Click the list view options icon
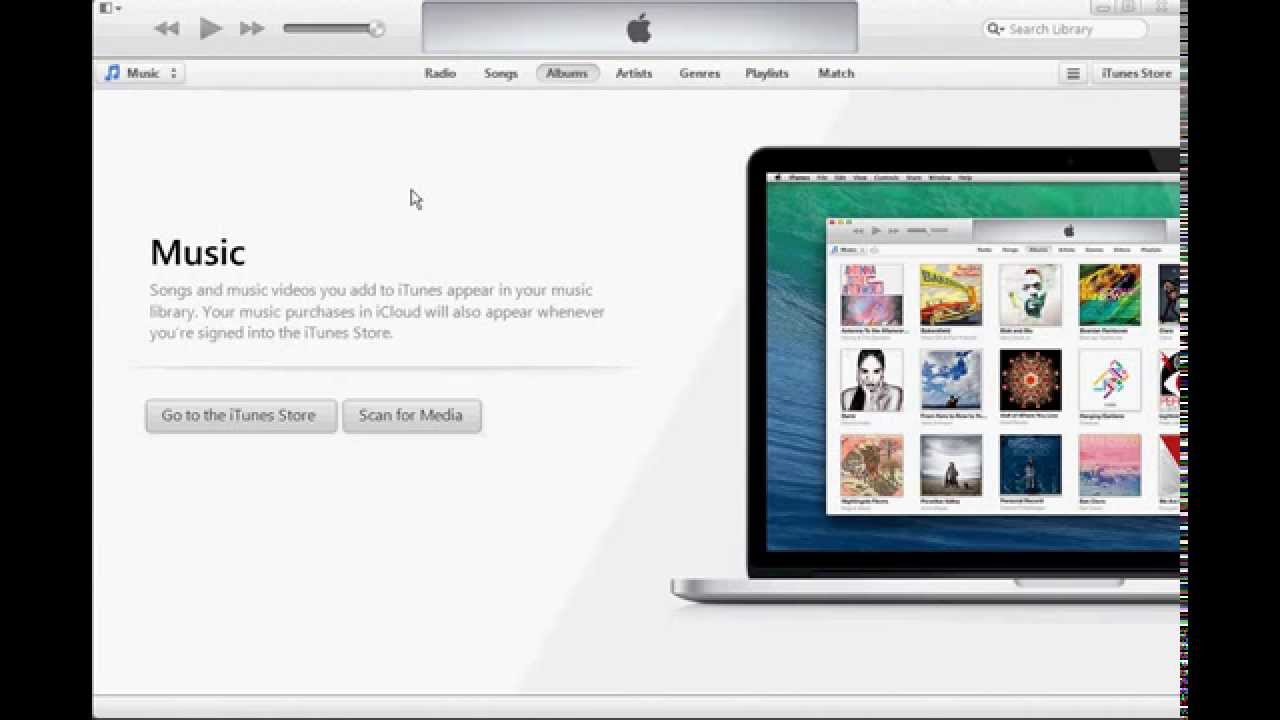The image size is (1280, 720). pos(1073,73)
